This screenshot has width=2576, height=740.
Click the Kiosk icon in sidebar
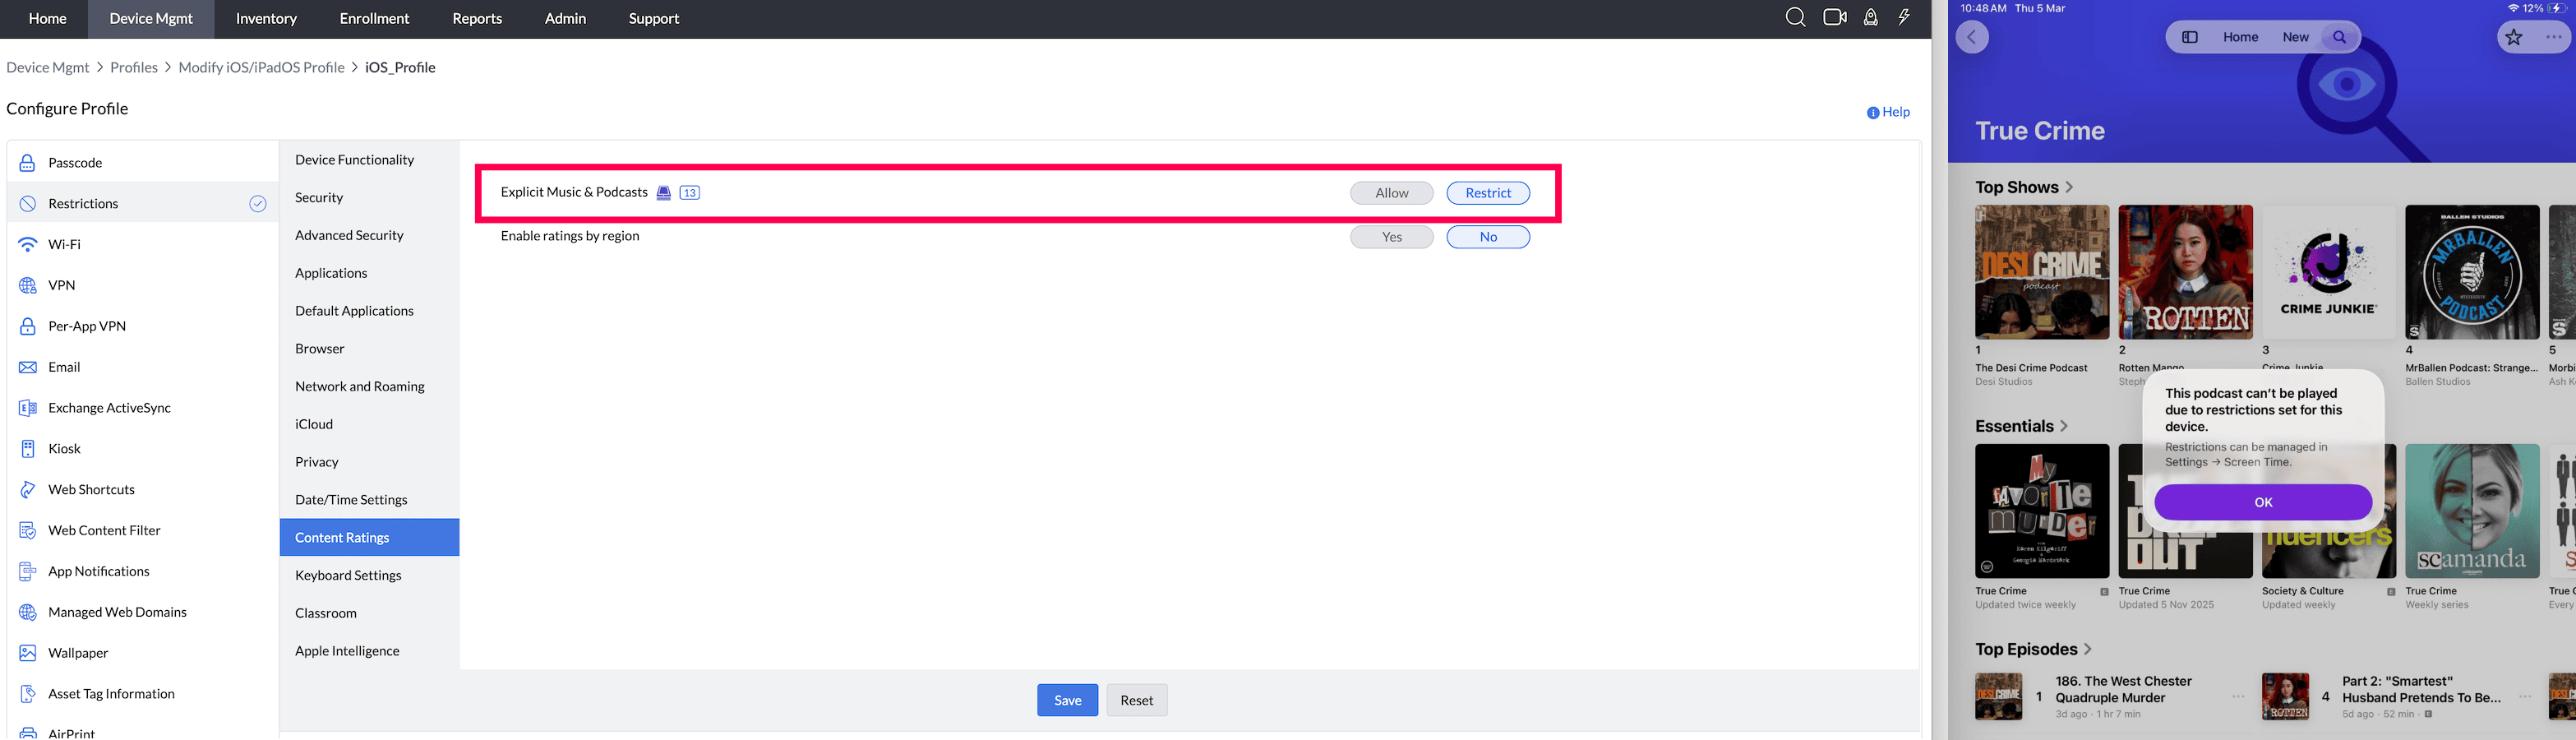pyautogui.click(x=28, y=449)
